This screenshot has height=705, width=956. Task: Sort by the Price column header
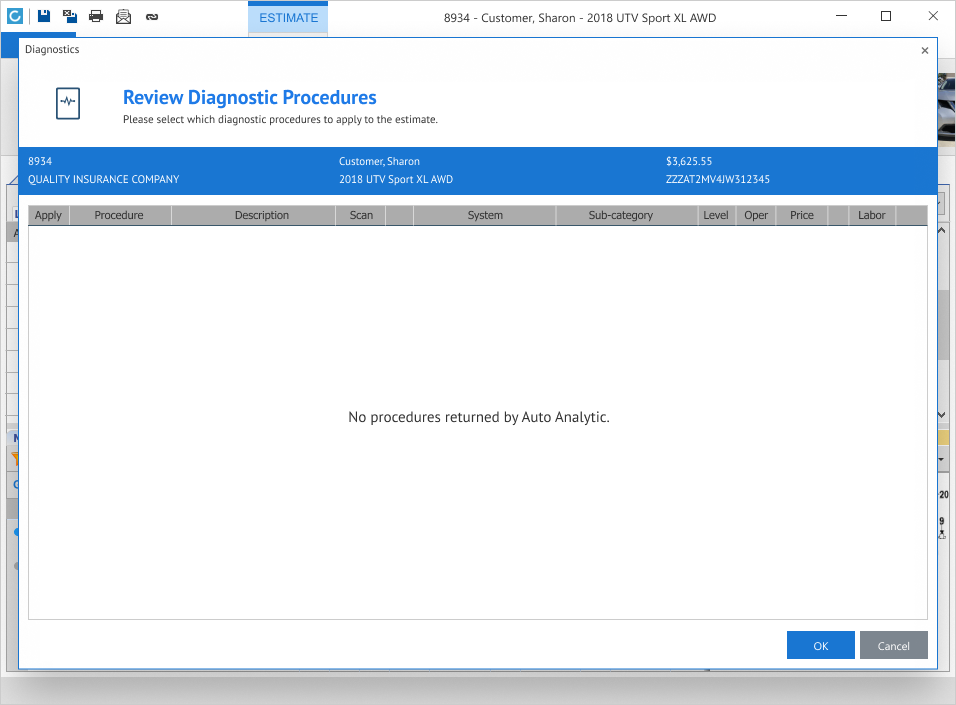[802, 215]
